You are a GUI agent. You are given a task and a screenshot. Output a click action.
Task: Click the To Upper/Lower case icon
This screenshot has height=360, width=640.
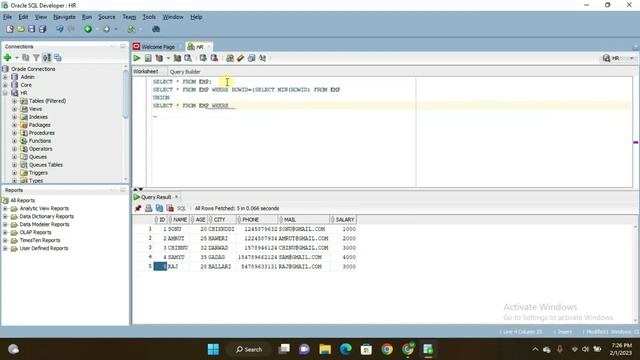(262, 58)
